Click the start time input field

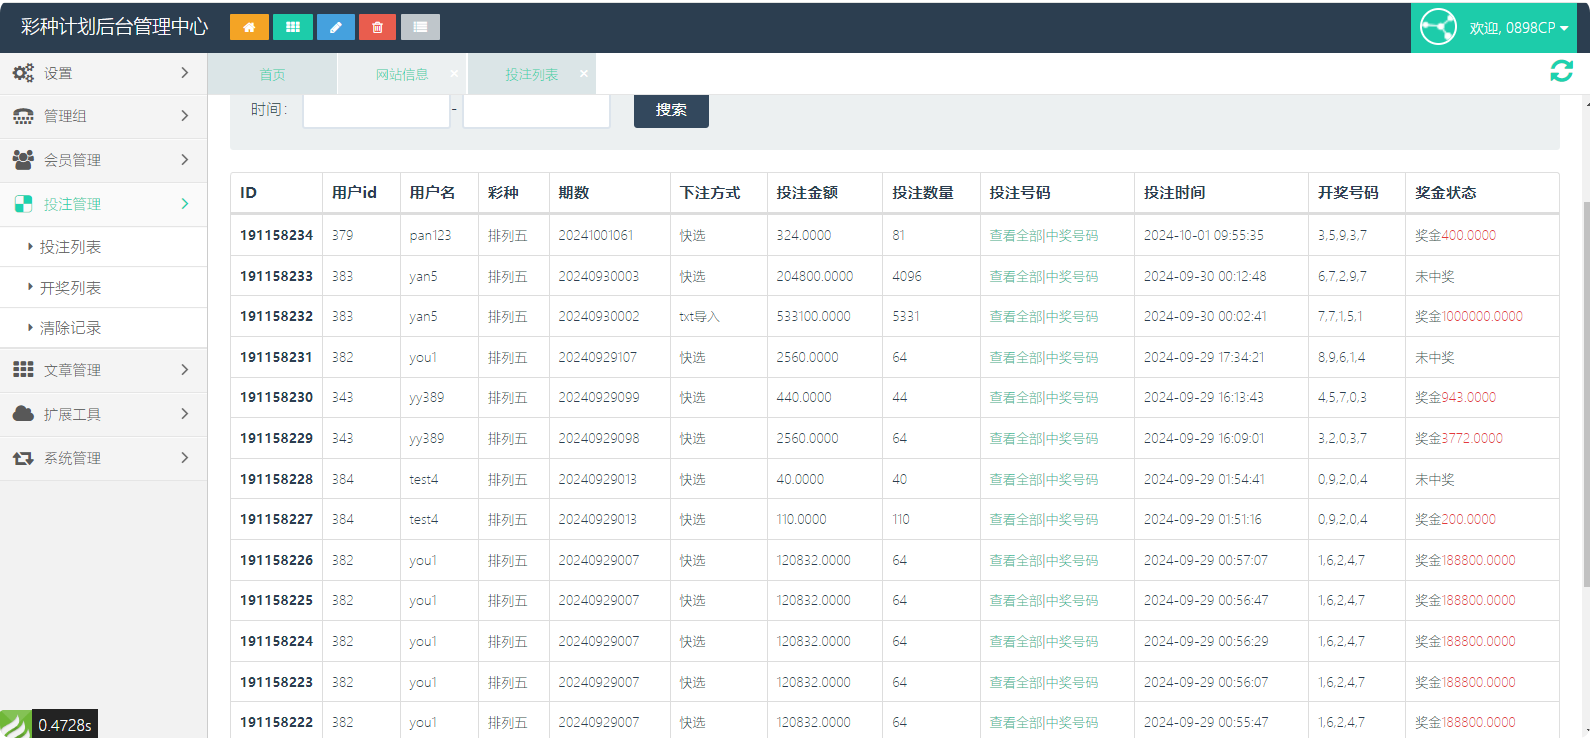point(376,110)
